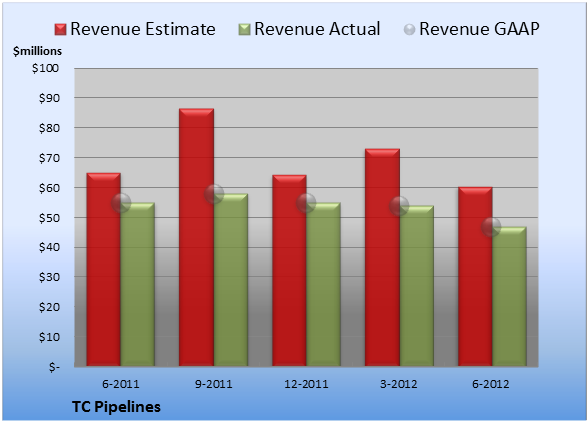Click the '9-2011' x-axis label
Screen dimensions: 588x422
[x=214, y=384]
